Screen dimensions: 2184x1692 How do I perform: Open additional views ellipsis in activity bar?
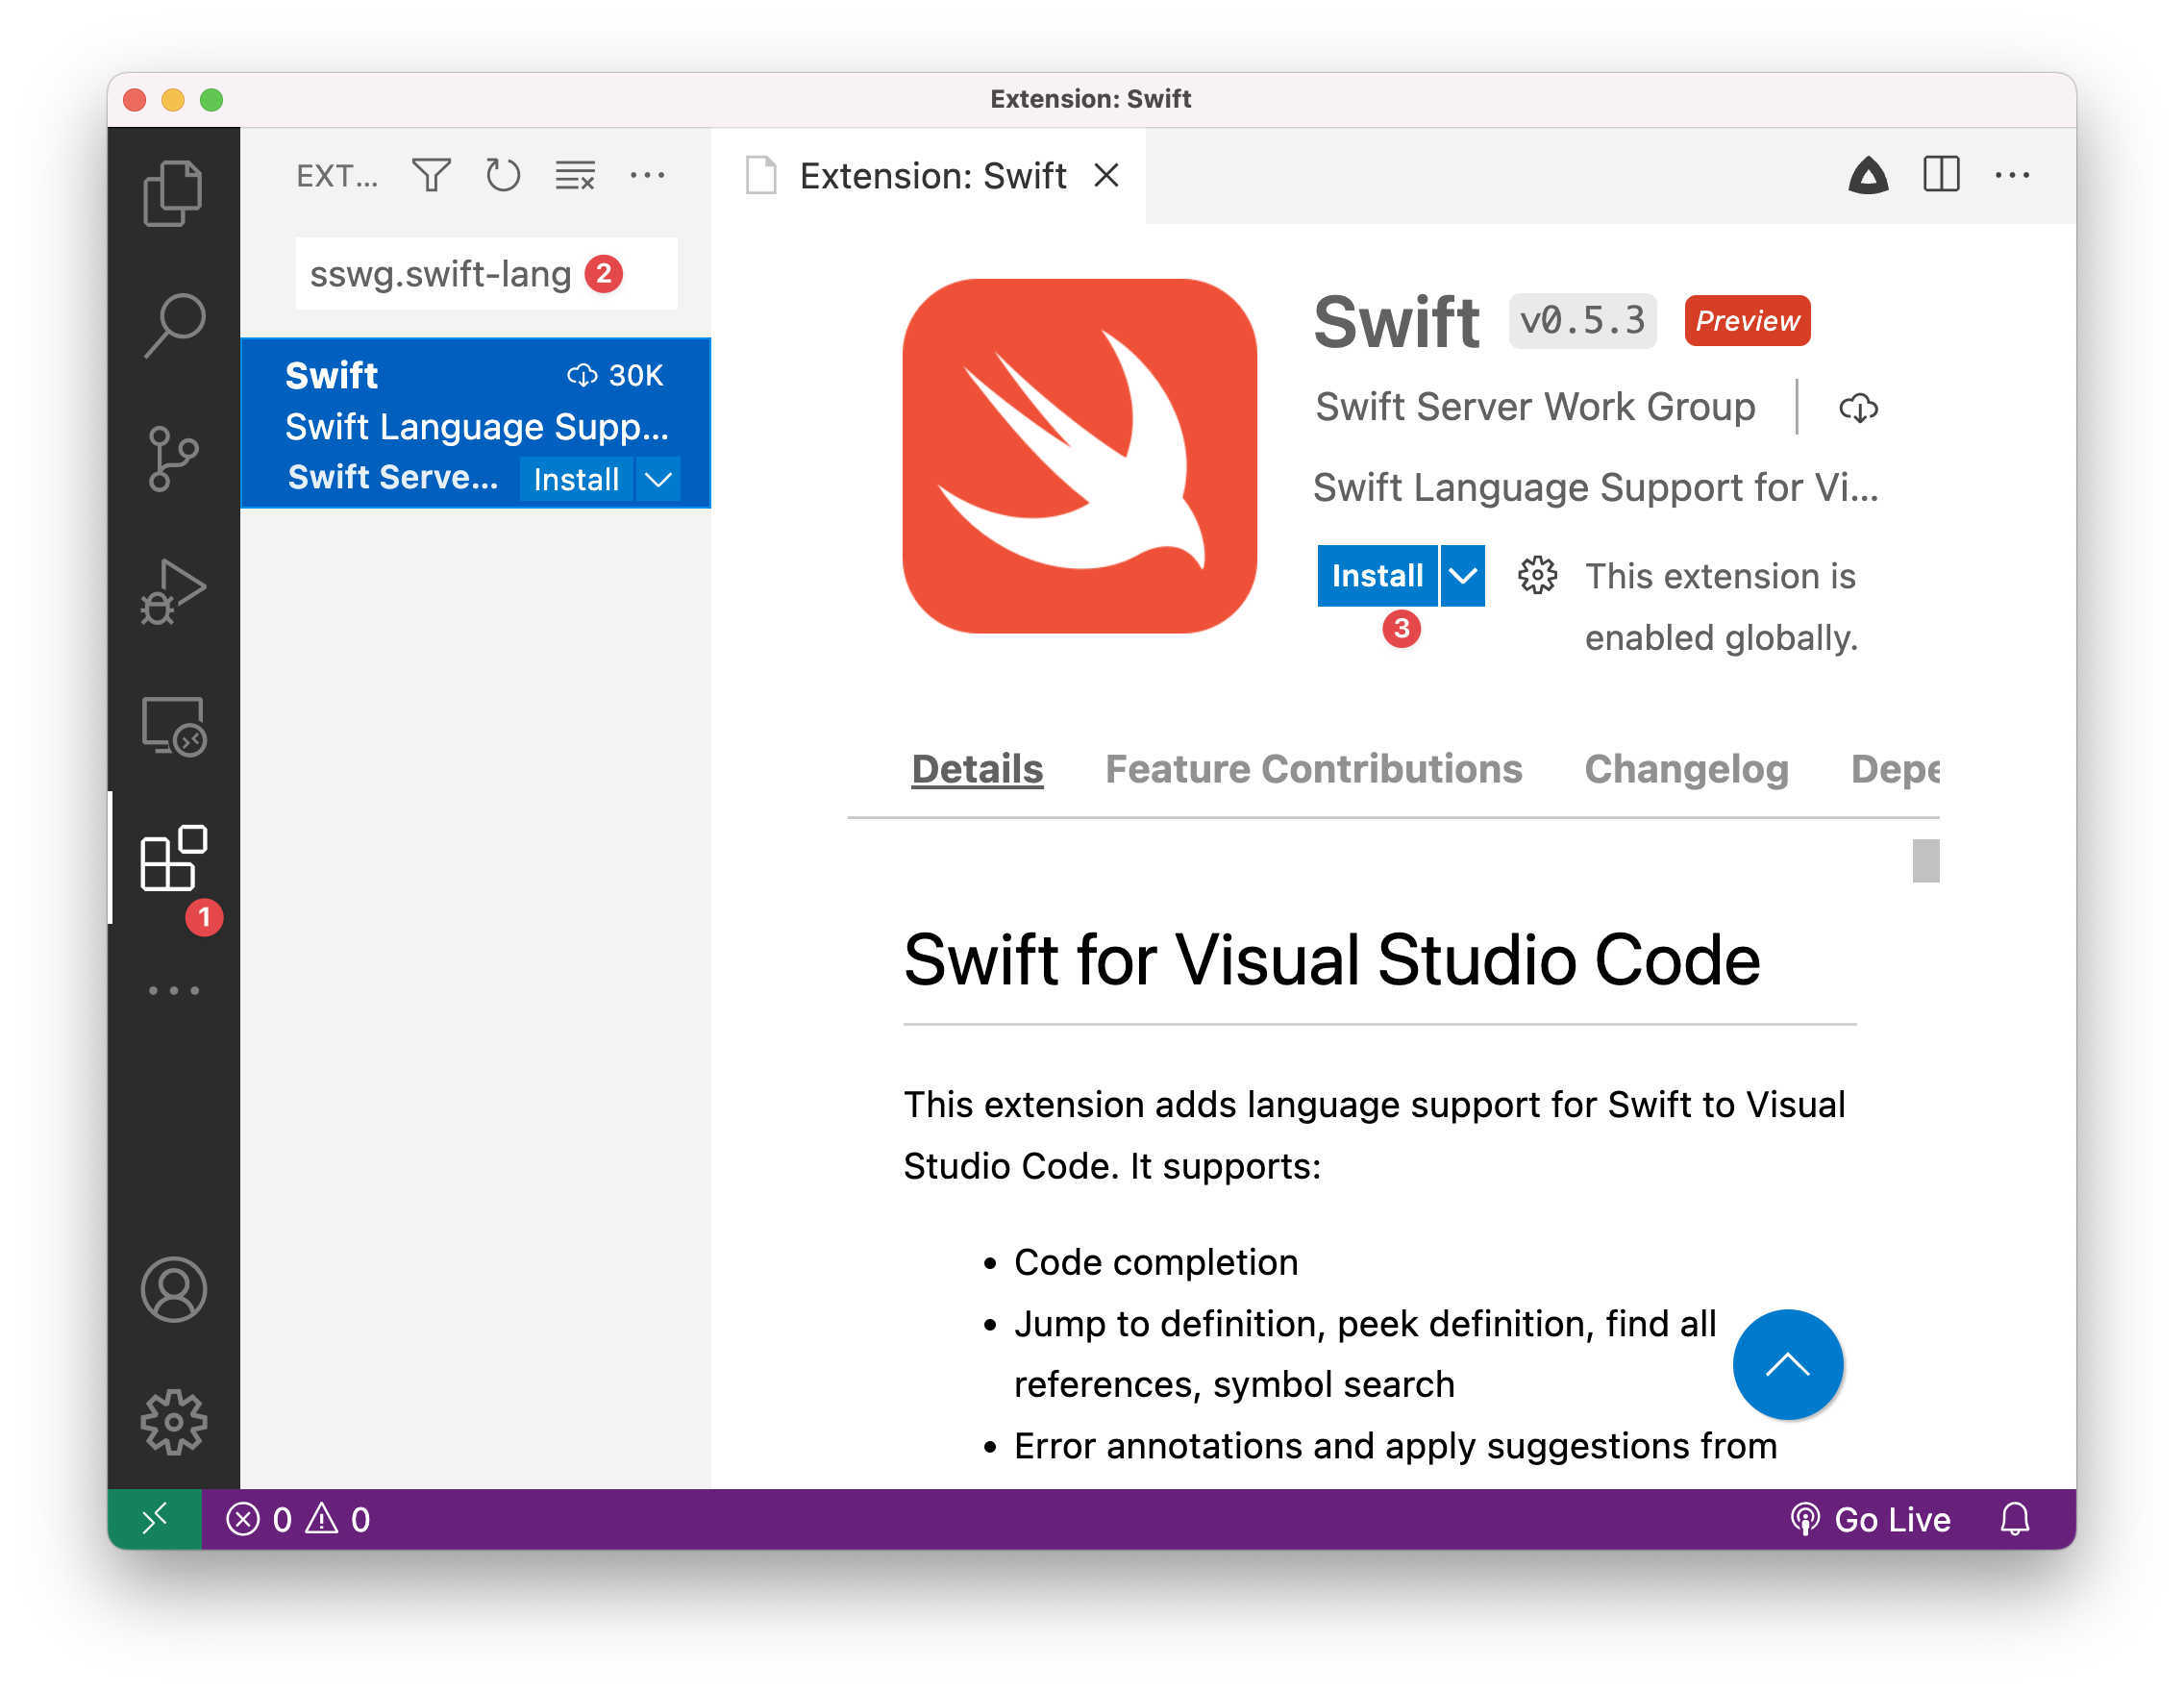(173, 991)
